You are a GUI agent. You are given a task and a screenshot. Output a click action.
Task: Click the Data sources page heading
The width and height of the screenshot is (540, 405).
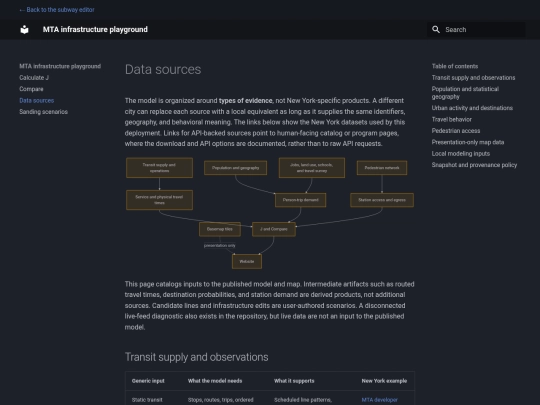(163, 69)
